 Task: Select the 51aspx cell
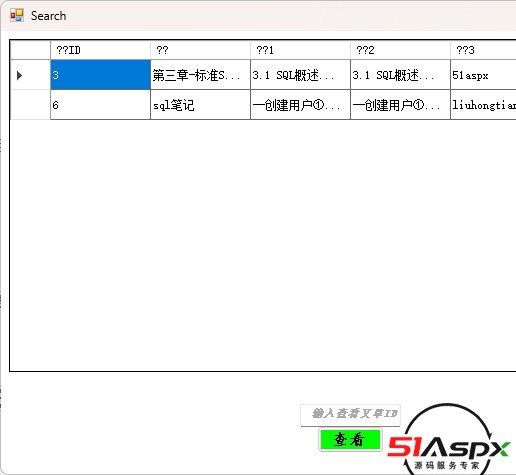[483, 75]
